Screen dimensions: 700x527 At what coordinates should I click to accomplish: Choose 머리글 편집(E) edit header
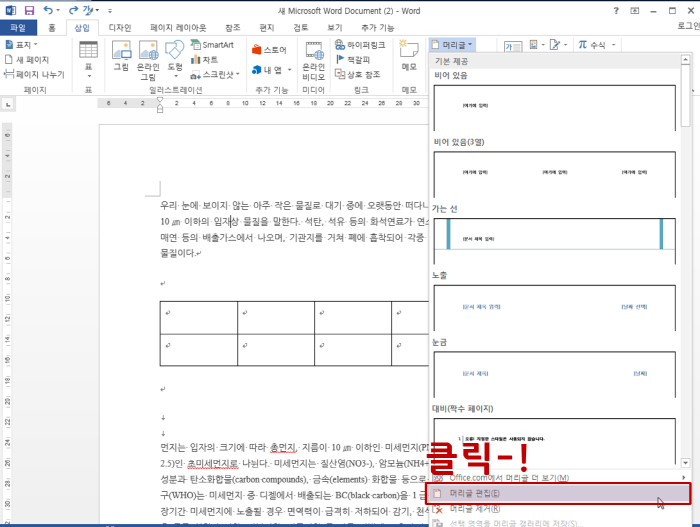(558, 493)
